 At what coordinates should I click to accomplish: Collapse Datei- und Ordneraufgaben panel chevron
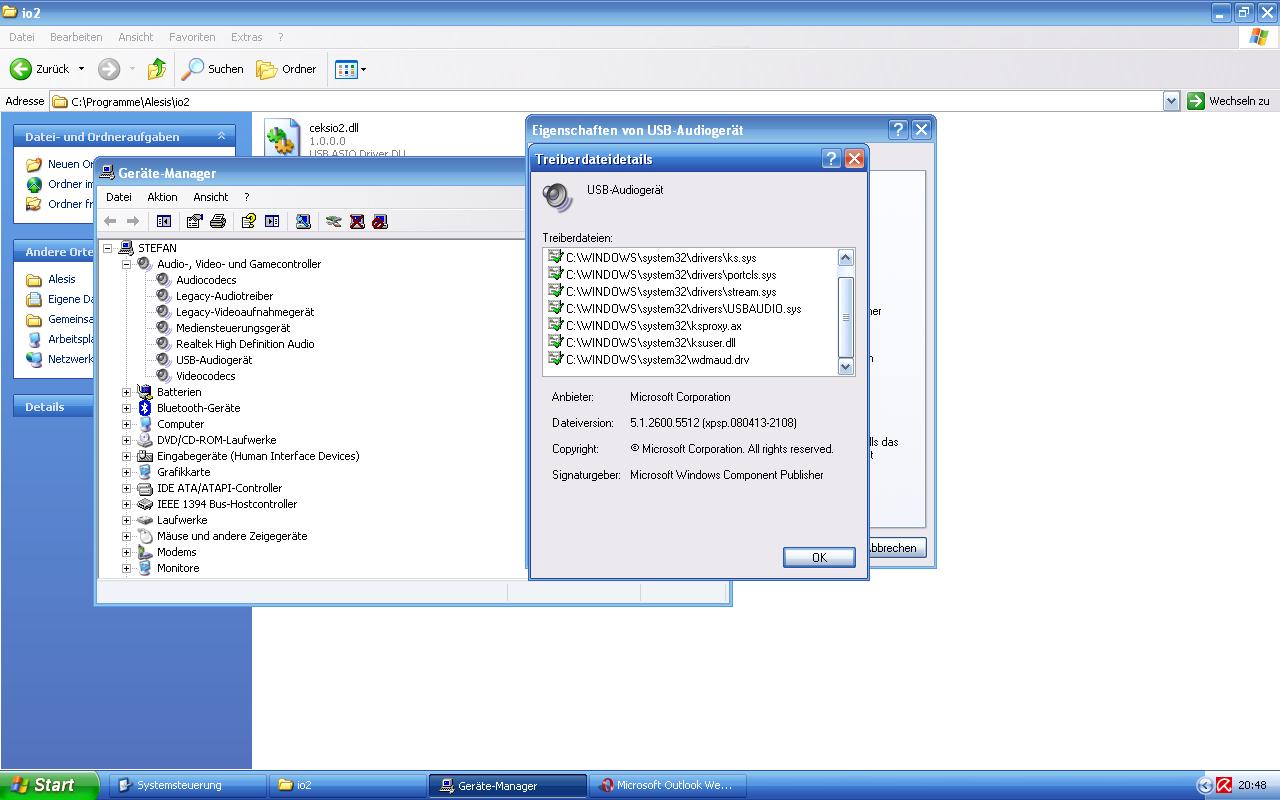(x=221, y=136)
